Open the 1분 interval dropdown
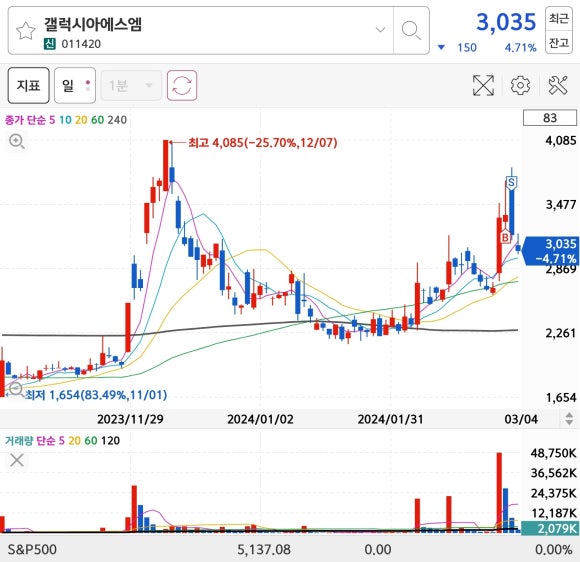The width and height of the screenshot is (580, 562). click(131, 86)
